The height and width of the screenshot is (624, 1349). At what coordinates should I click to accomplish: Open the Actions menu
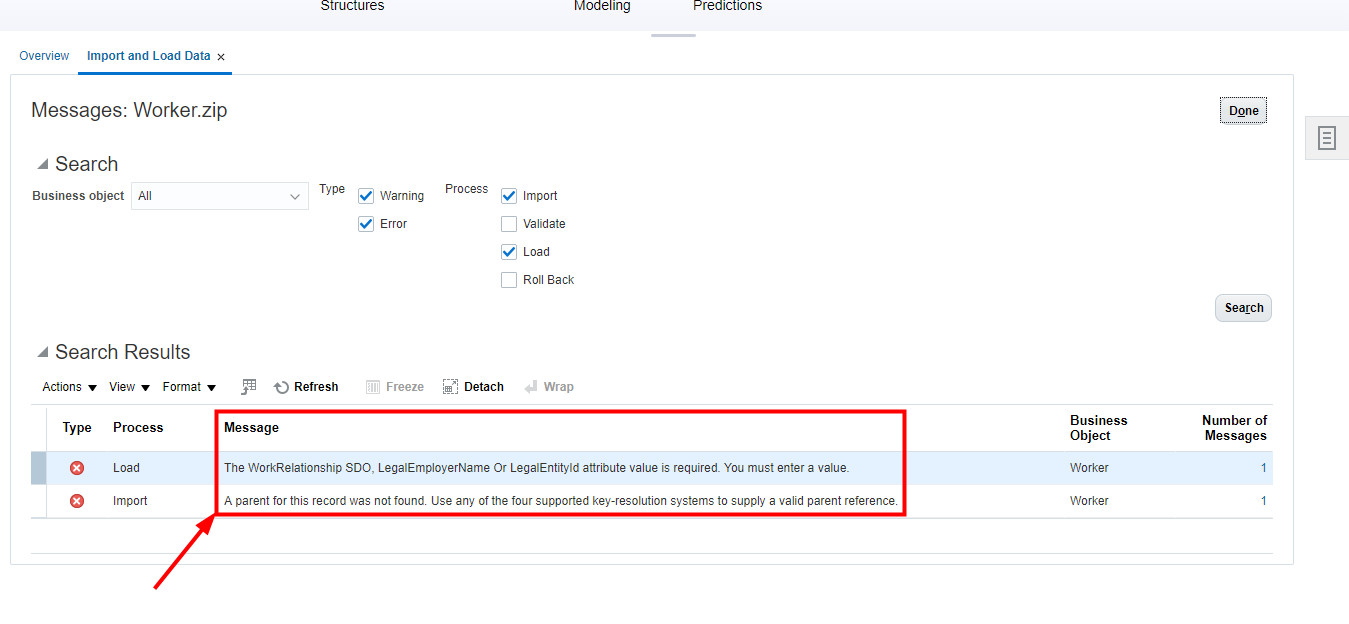pyautogui.click(x=69, y=387)
